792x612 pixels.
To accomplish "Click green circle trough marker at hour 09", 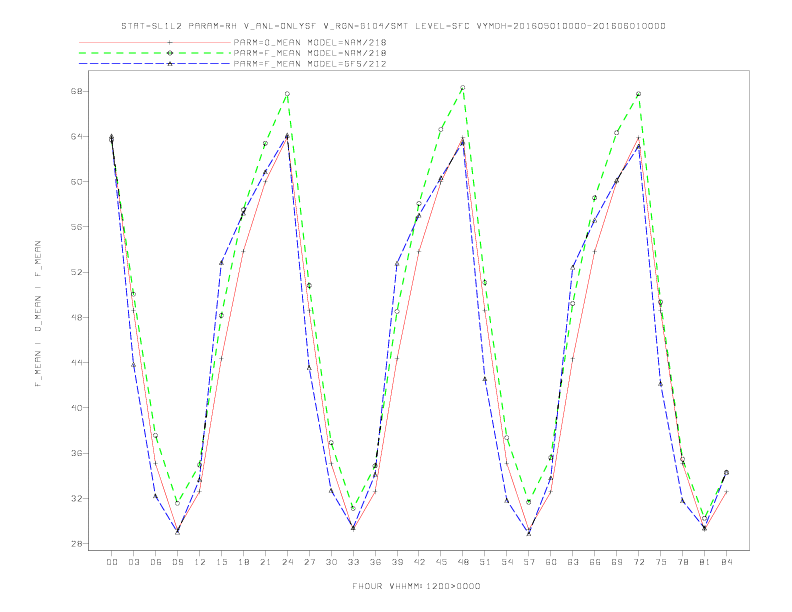I will (x=177, y=503).
